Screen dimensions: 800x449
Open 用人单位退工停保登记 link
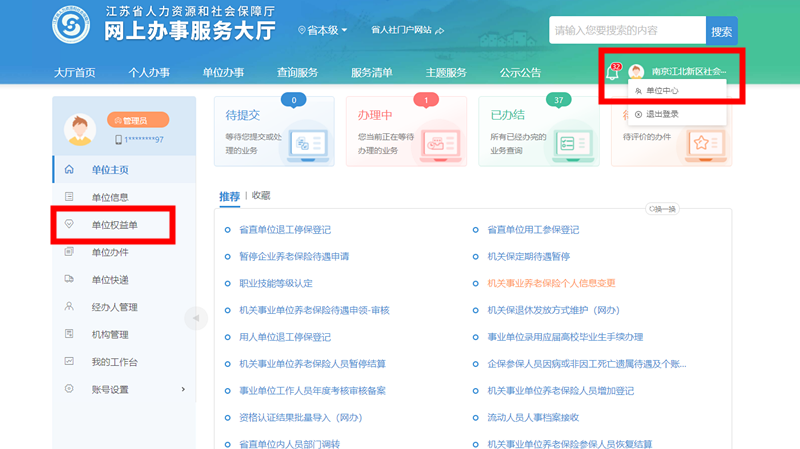(285, 337)
